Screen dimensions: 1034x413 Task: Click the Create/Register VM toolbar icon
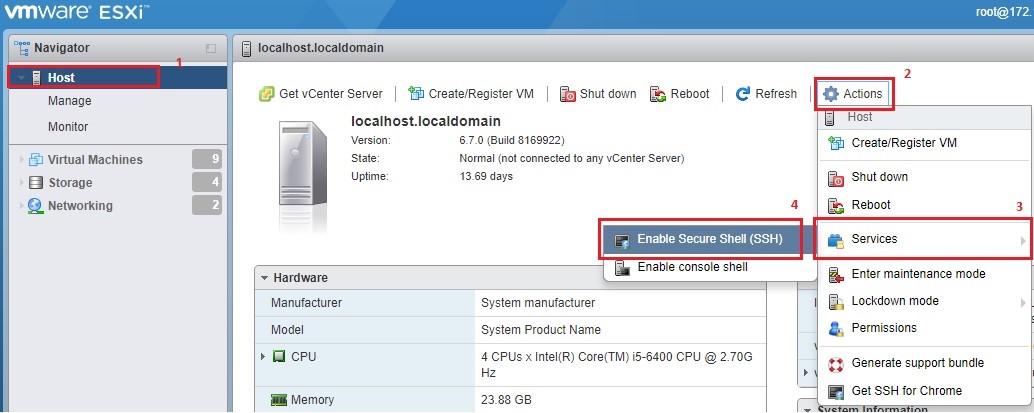pyautogui.click(x=416, y=94)
